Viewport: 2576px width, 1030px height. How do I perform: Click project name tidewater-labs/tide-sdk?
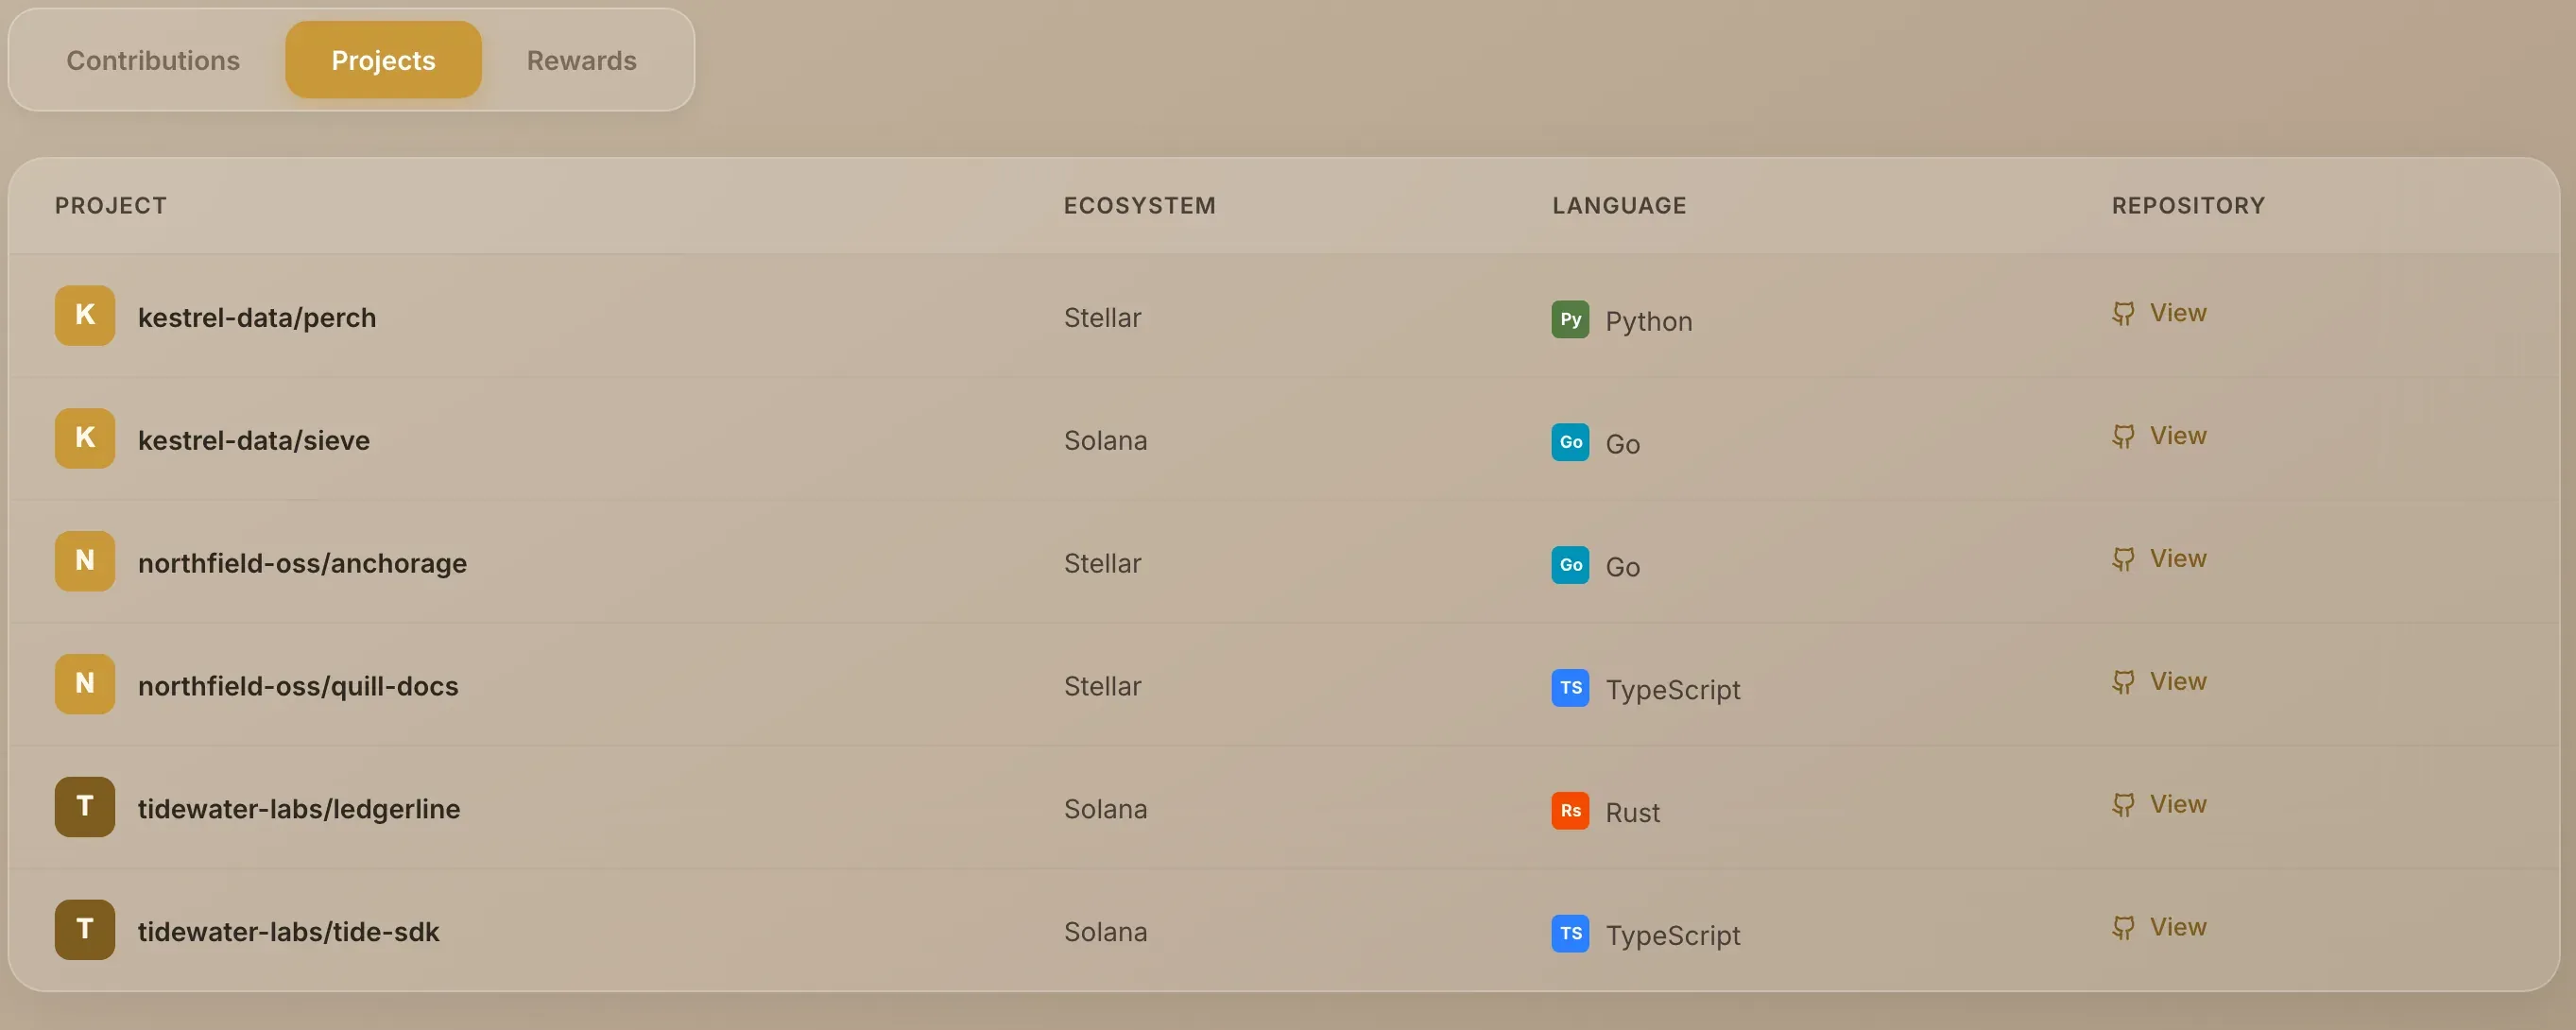pyautogui.click(x=288, y=932)
